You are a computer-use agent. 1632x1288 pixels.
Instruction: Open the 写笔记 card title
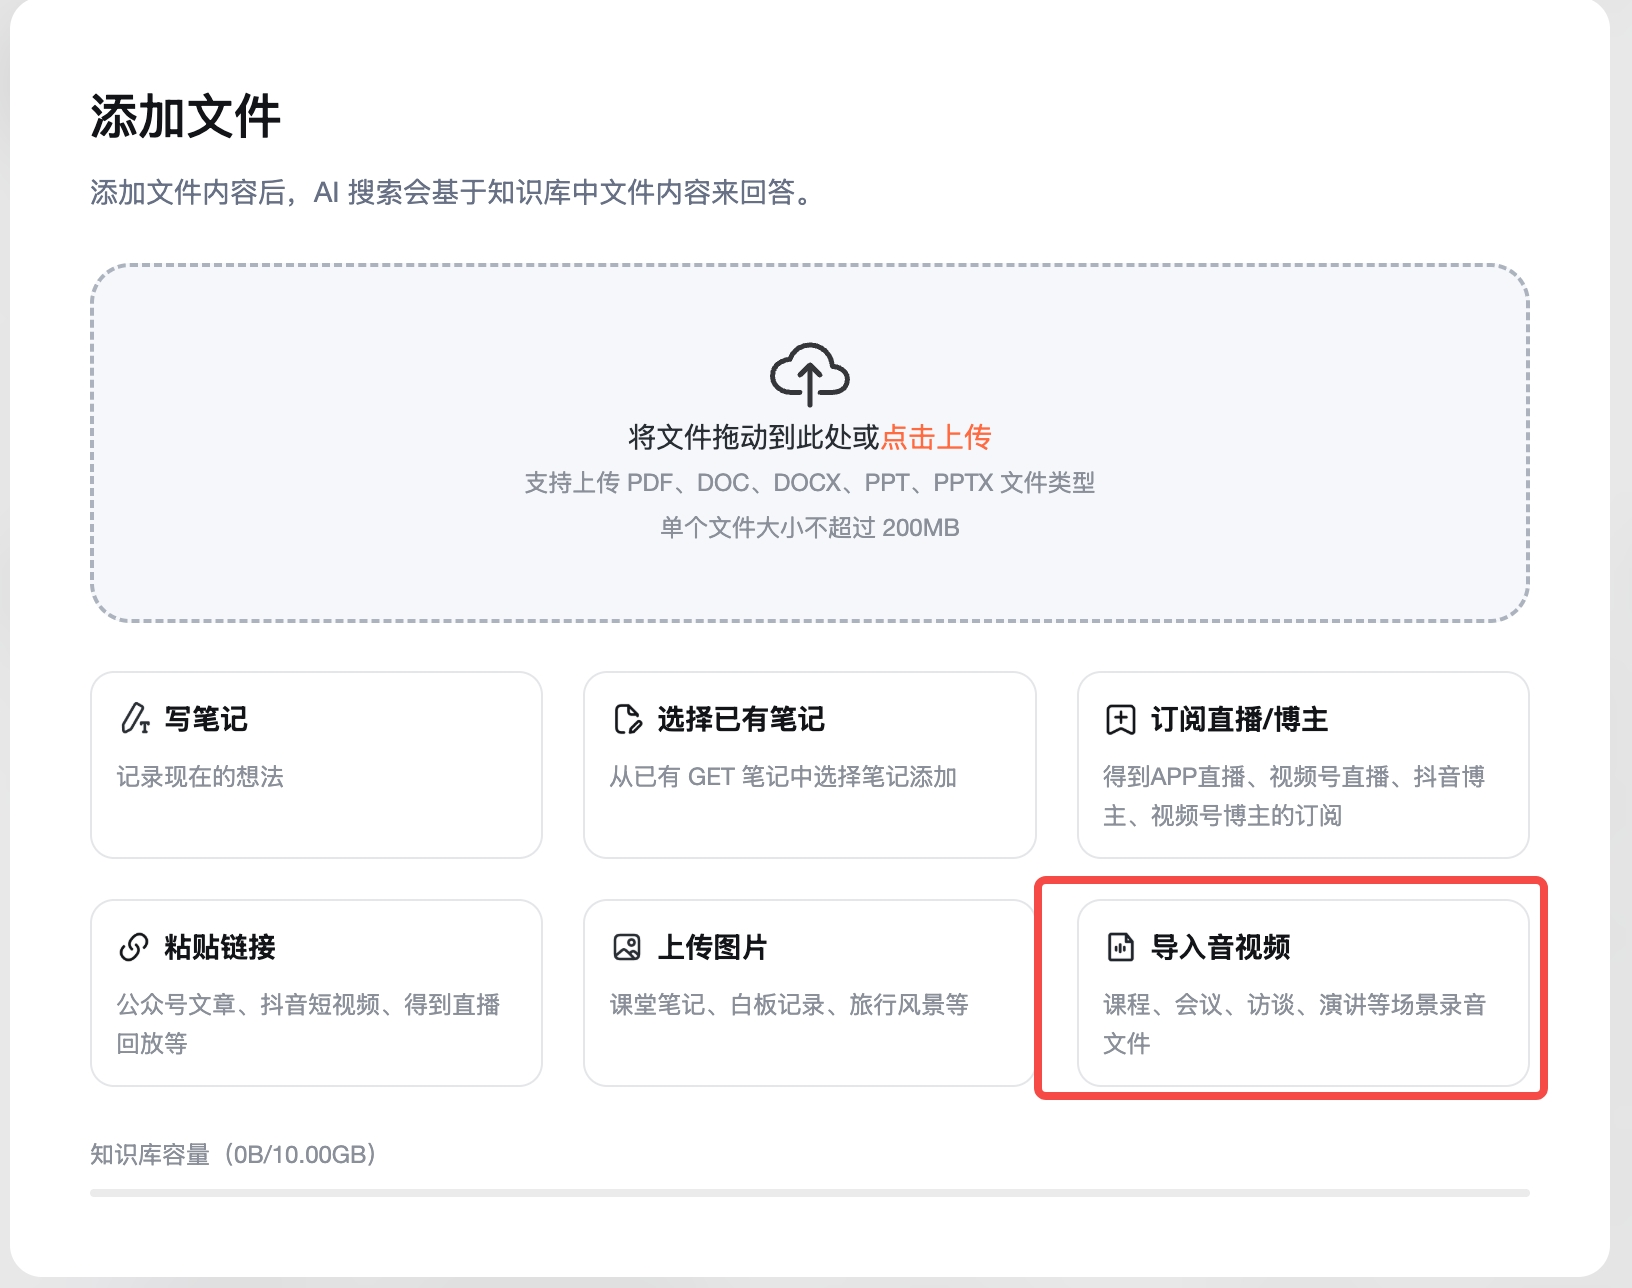[206, 719]
